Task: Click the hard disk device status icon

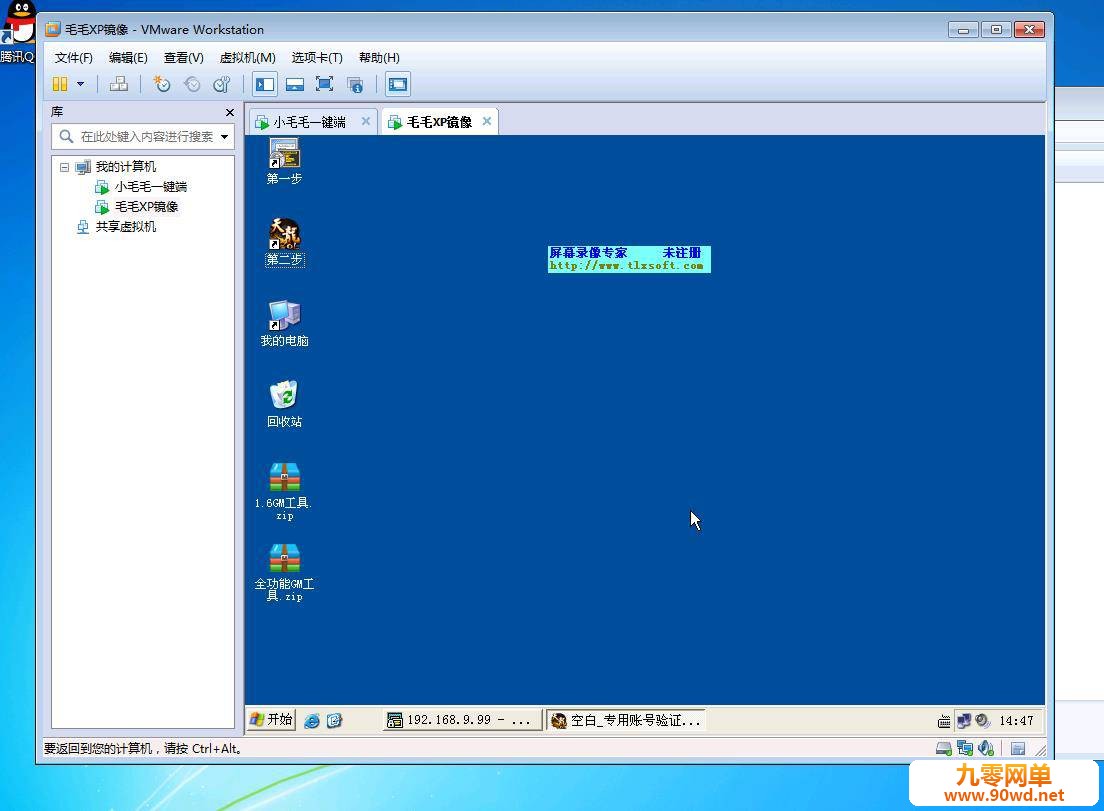Action: pos(943,749)
